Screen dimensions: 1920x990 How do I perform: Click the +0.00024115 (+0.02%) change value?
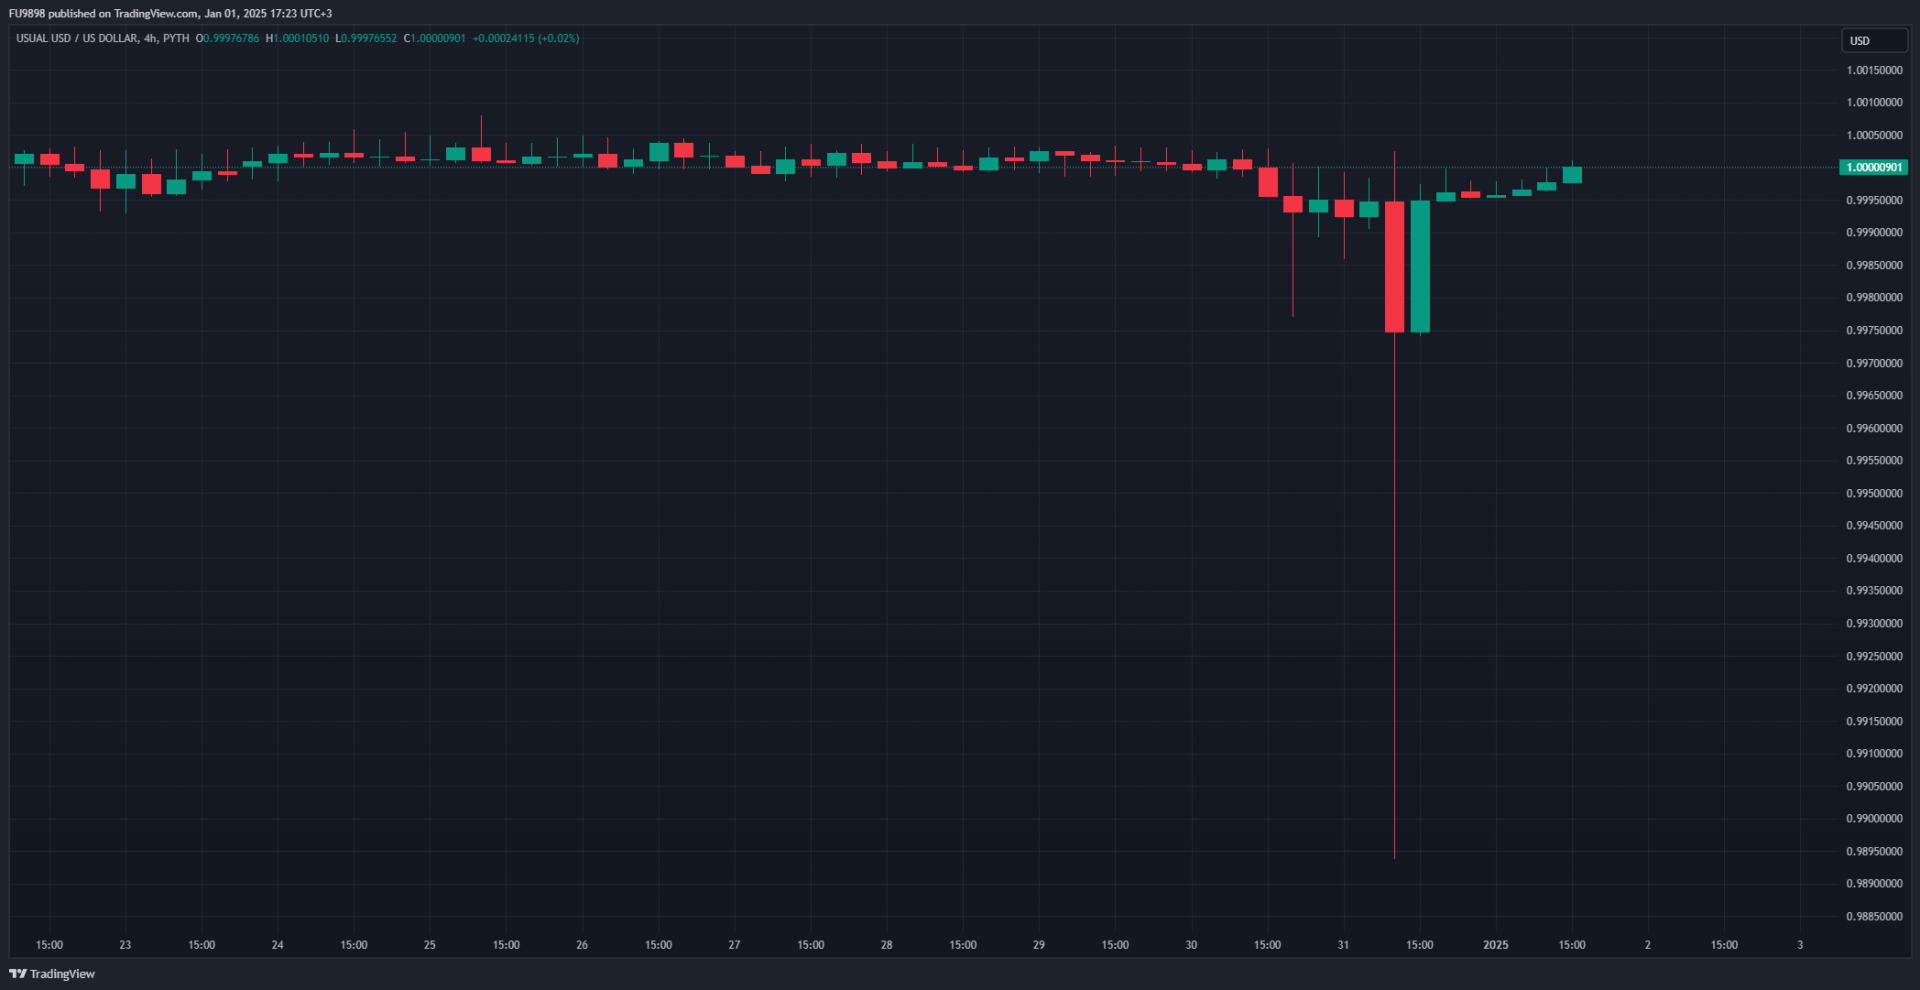[526, 39]
